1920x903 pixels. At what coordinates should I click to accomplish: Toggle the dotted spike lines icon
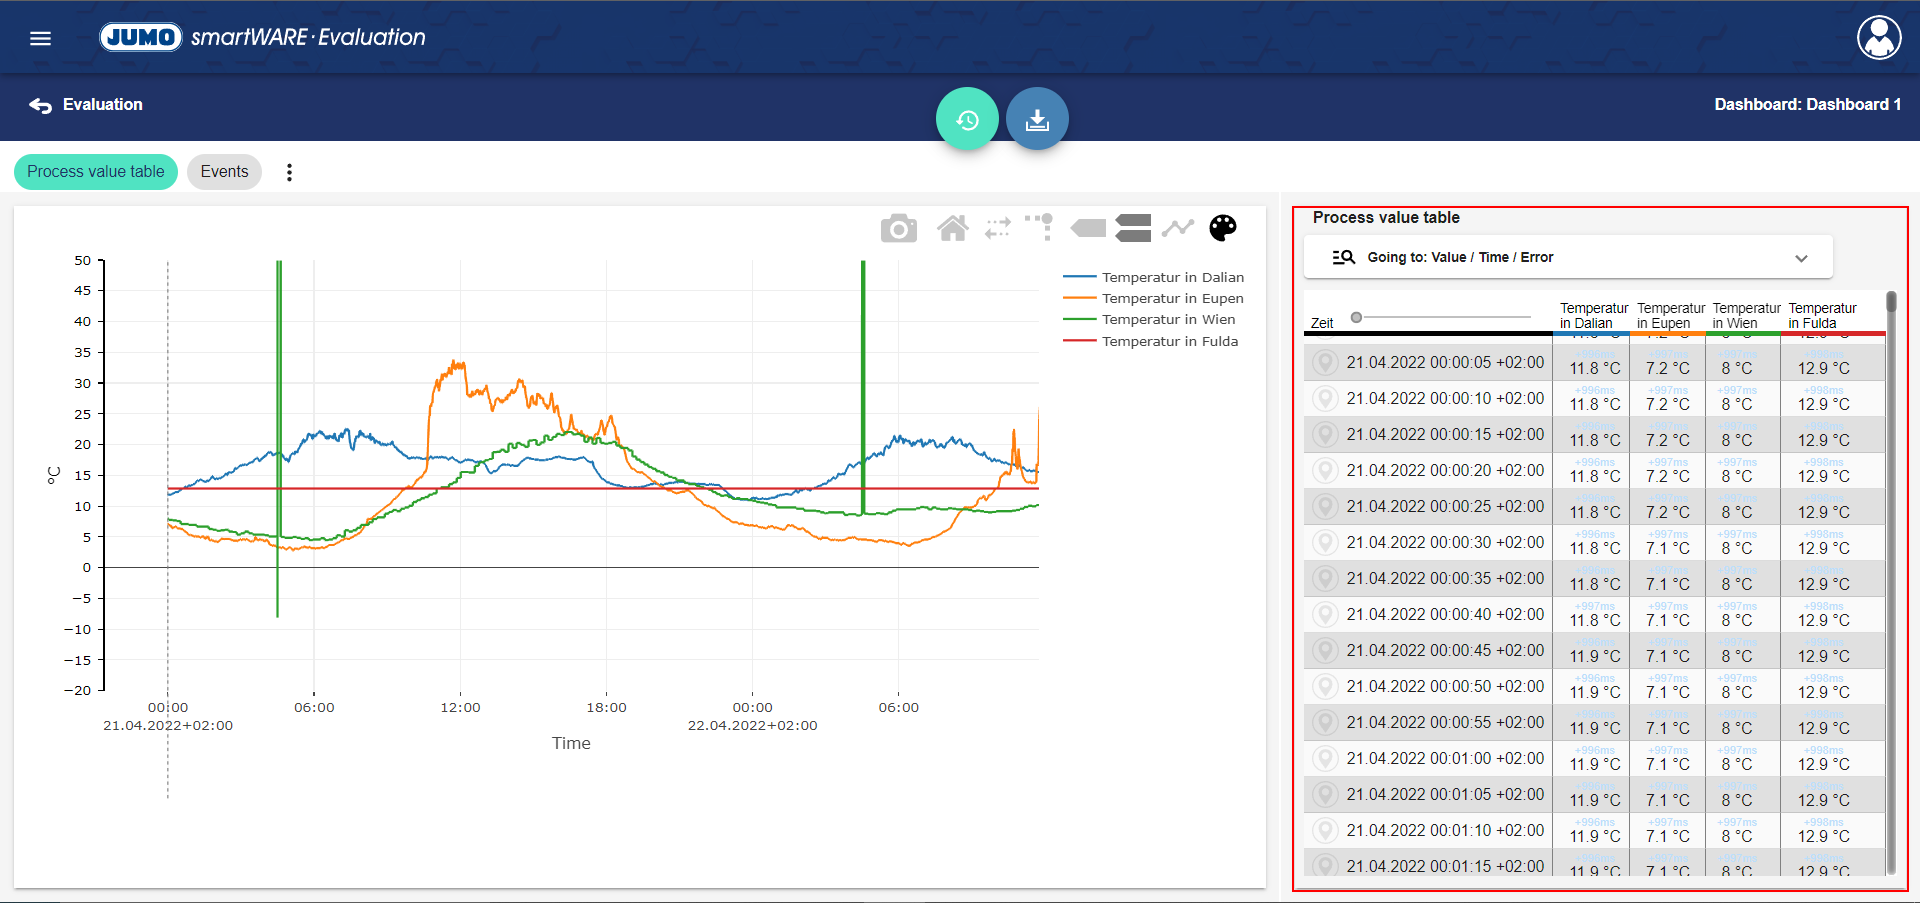(x=1039, y=227)
